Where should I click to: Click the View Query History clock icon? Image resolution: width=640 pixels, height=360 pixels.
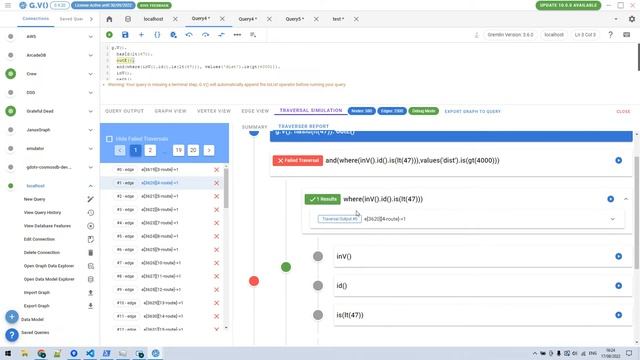(x=91, y=213)
